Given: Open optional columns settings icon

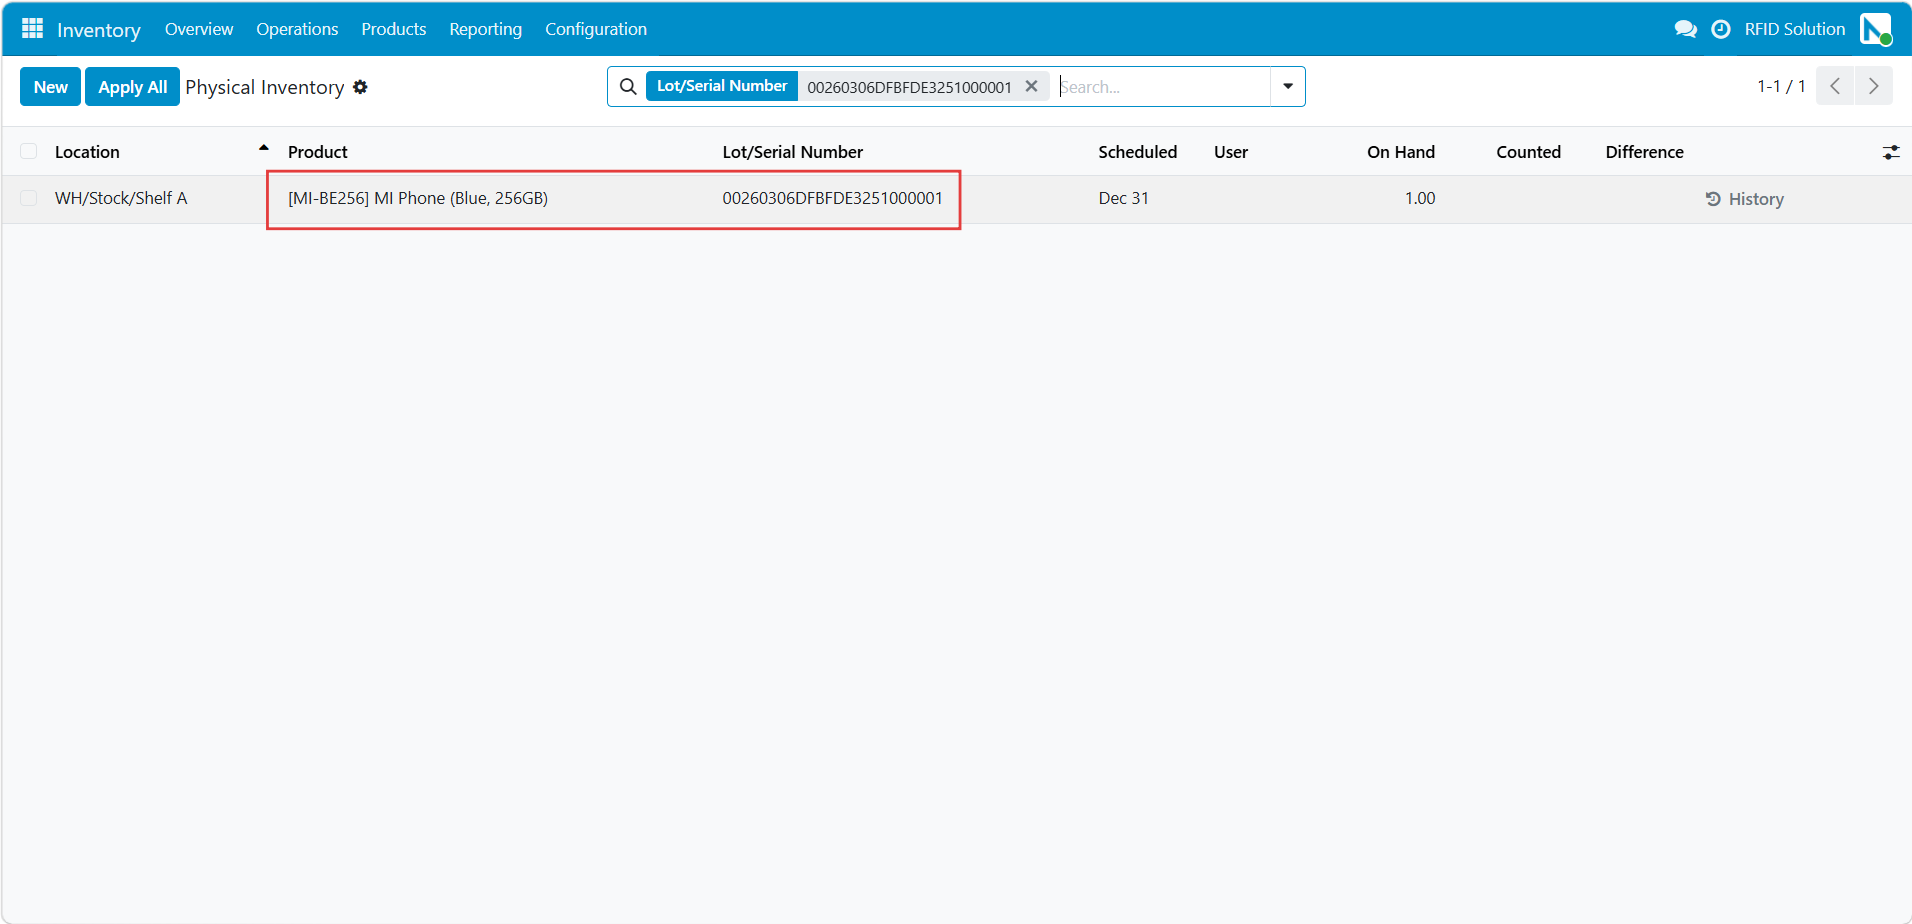Looking at the screenshot, I should [1890, 152].
